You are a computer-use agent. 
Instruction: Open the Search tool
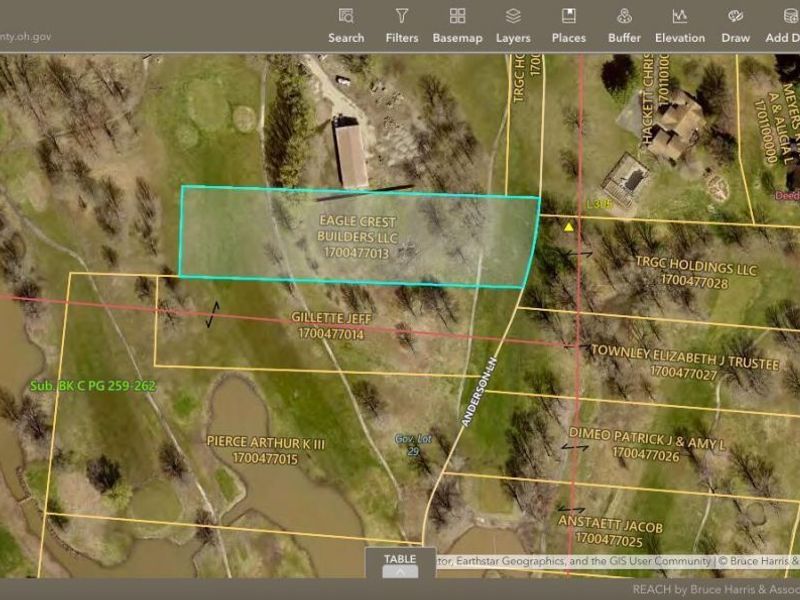[x=346, y=26]
